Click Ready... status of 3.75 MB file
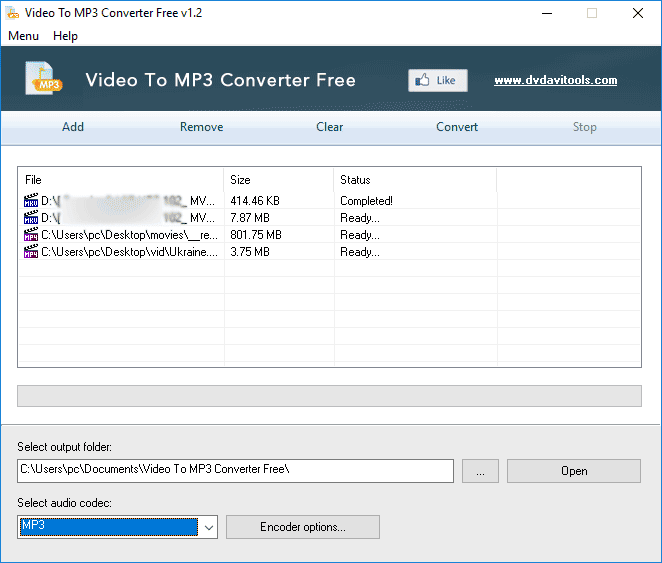 tap(360, 252)
